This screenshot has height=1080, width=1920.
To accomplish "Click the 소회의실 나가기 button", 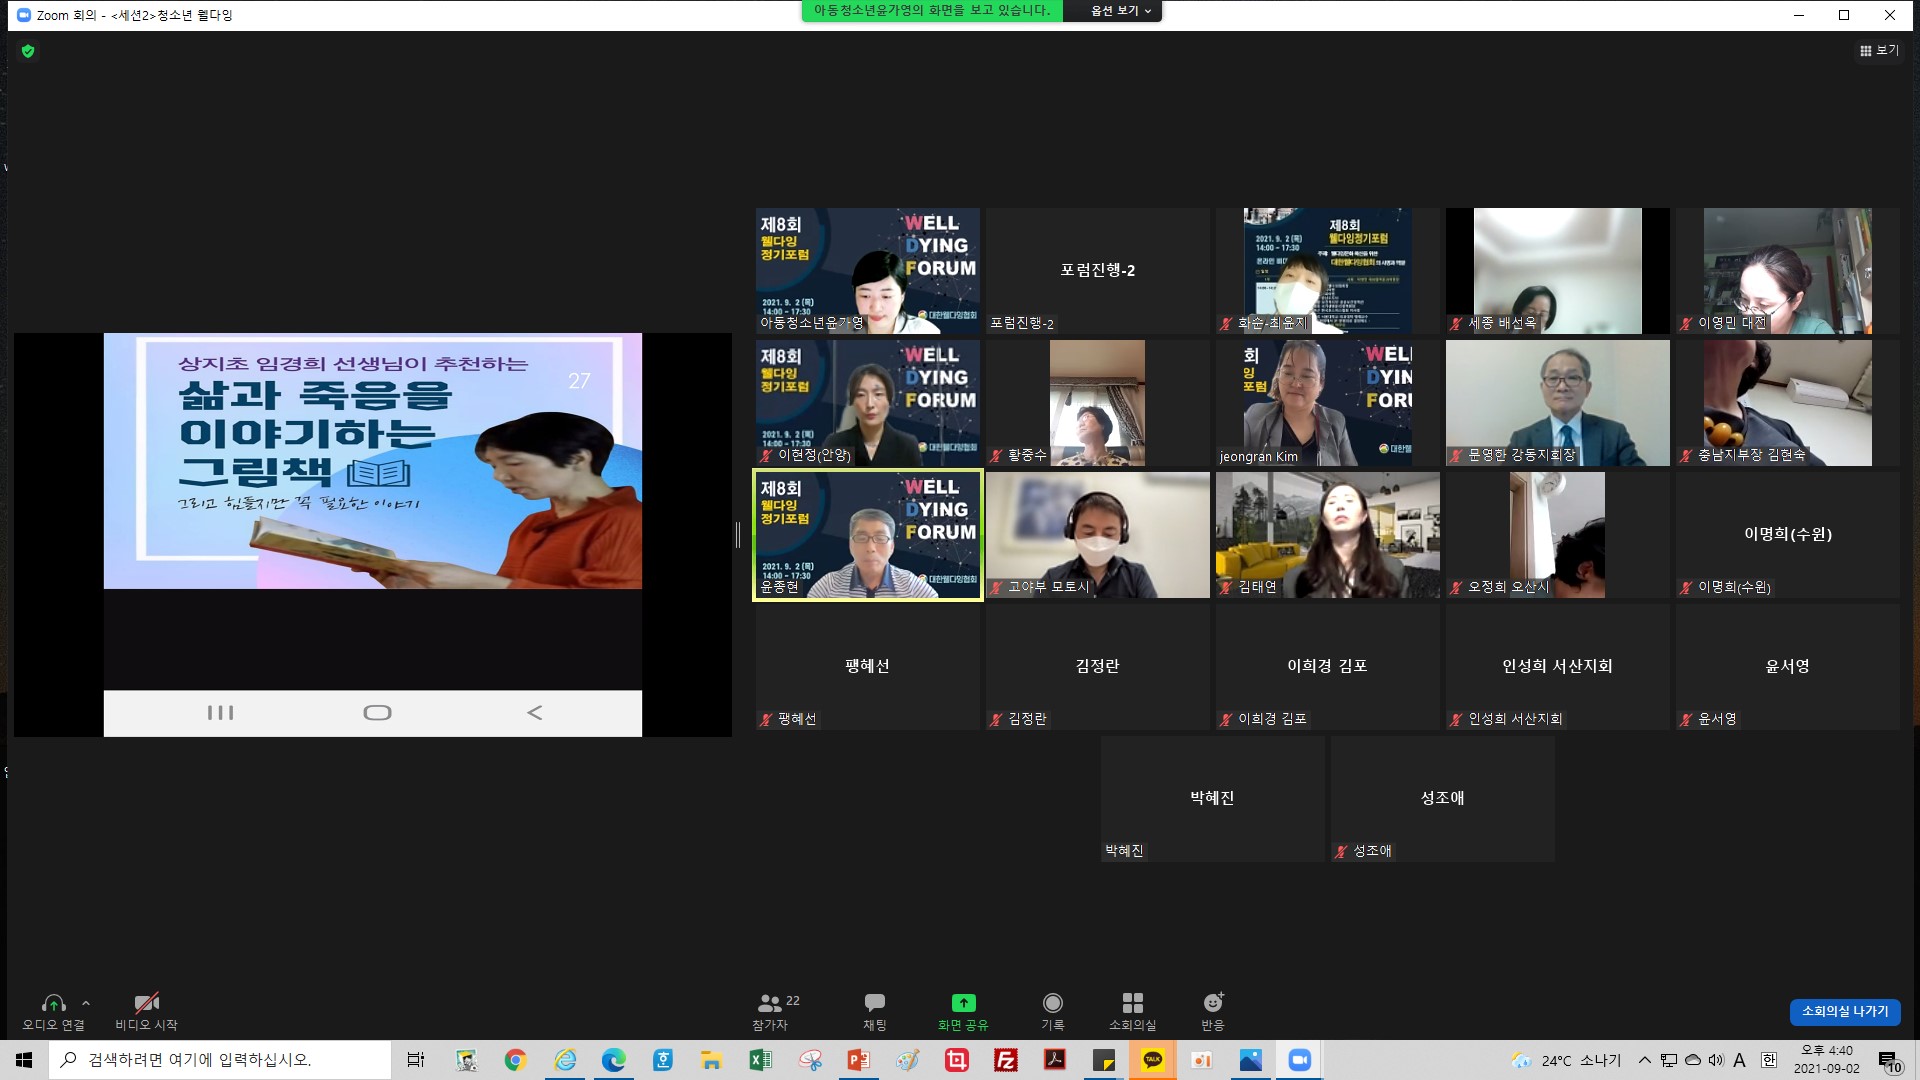I will click(x=1844, y=1012).
